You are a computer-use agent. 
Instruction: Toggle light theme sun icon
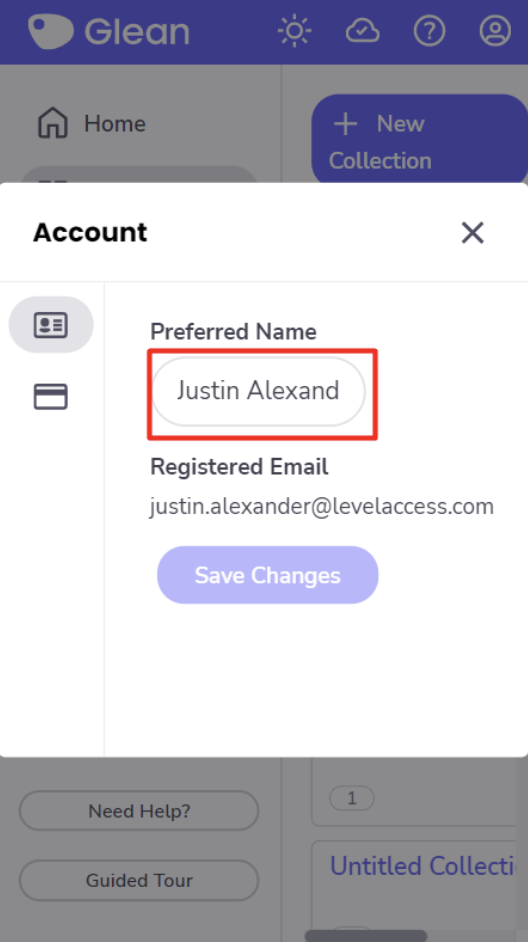(294, 31)
